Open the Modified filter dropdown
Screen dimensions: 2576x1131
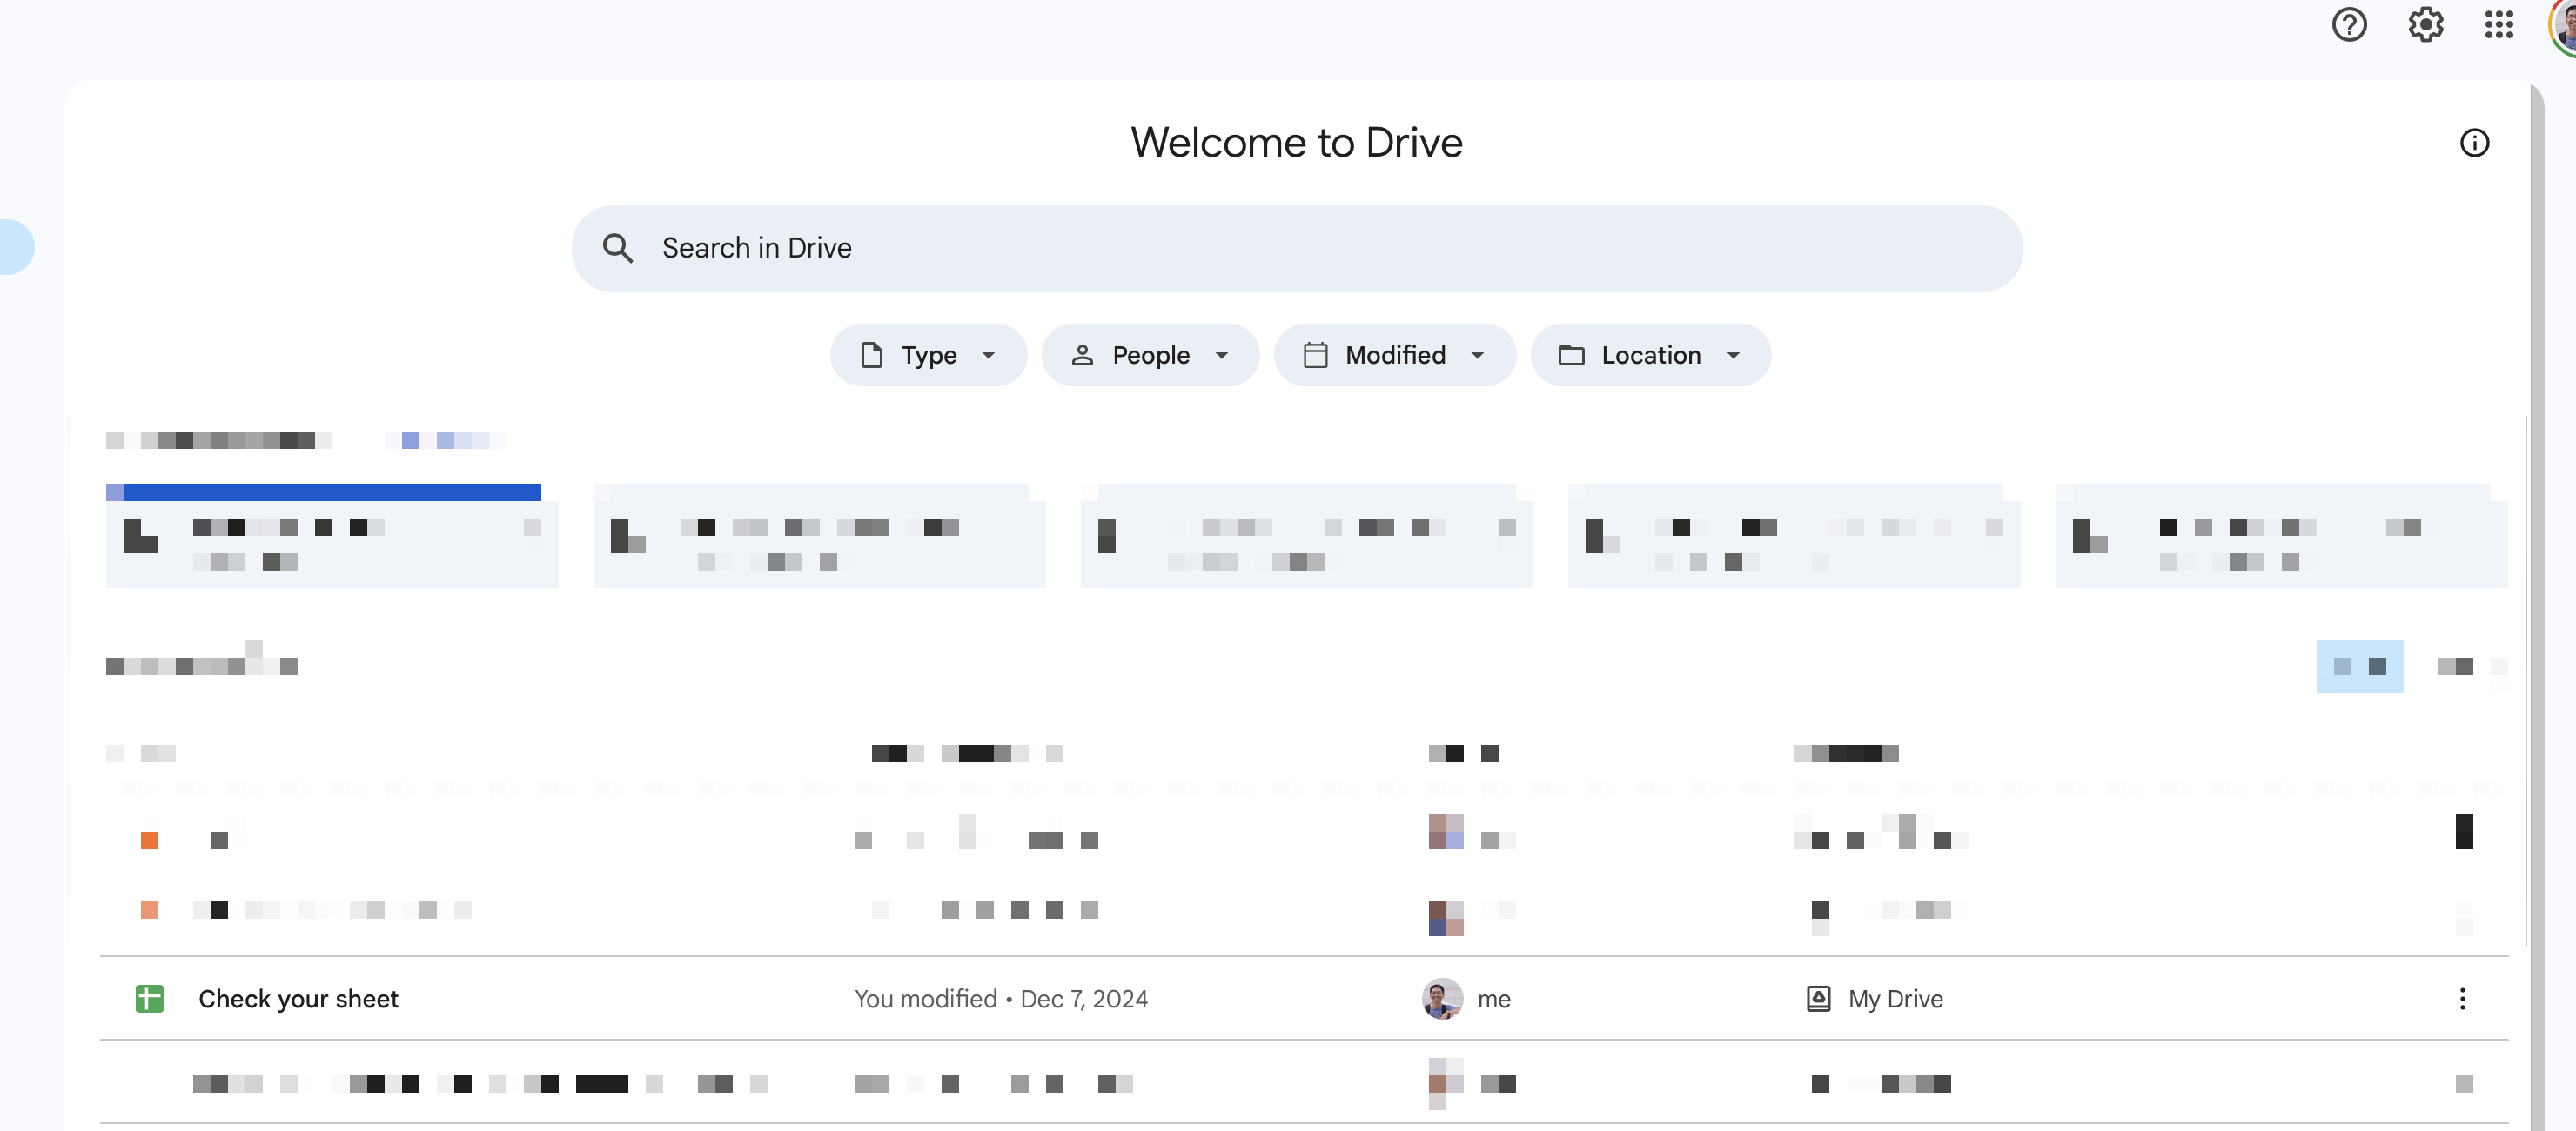[1394, 355]
